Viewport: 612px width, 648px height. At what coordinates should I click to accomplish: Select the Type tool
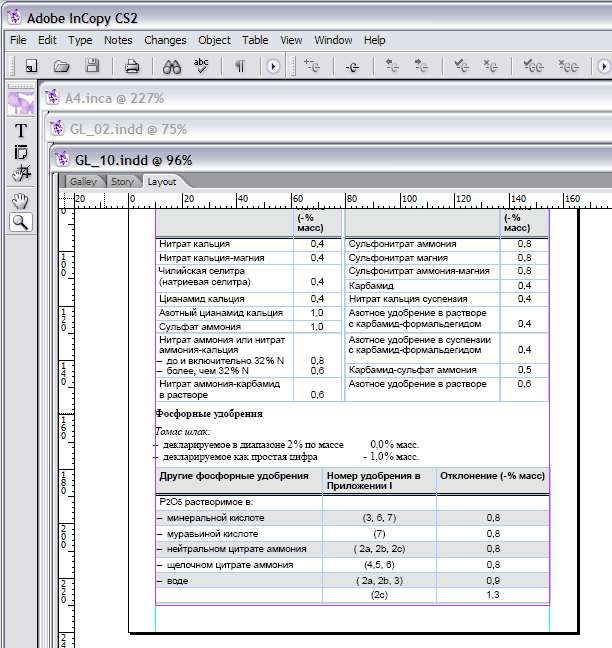tap(21, 131)
